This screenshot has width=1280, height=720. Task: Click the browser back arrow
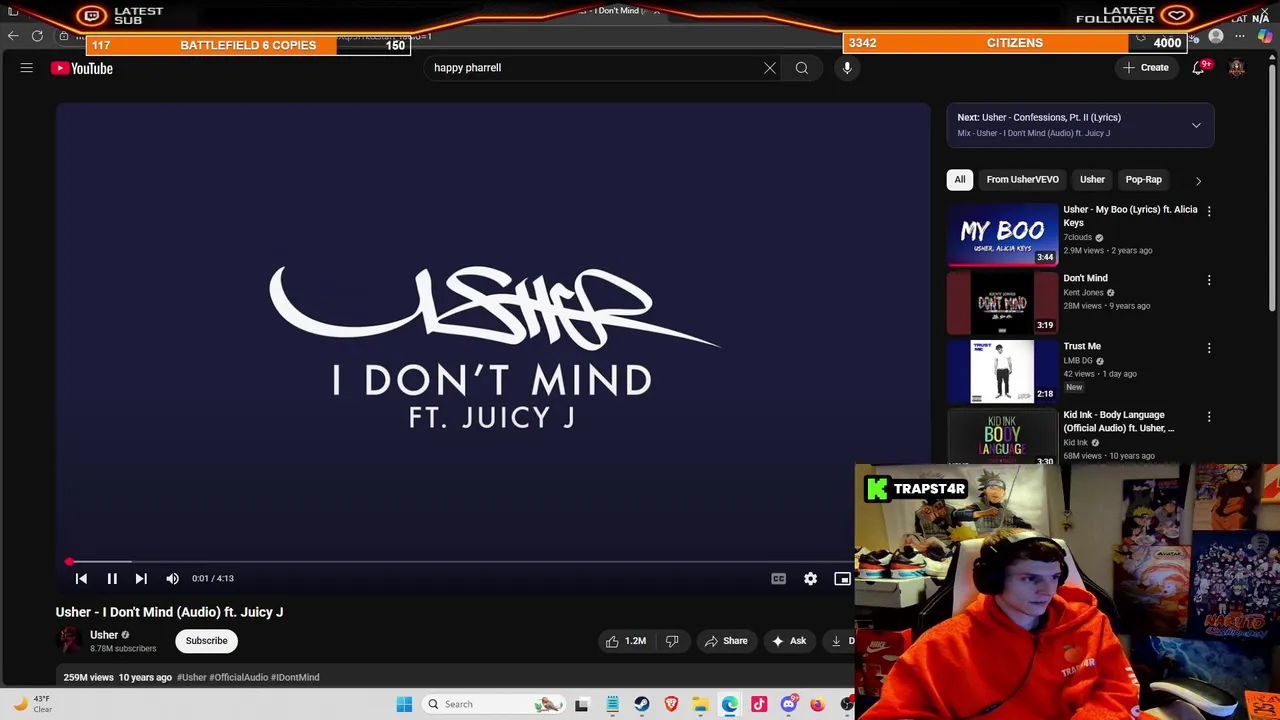[x=12, y=36]
